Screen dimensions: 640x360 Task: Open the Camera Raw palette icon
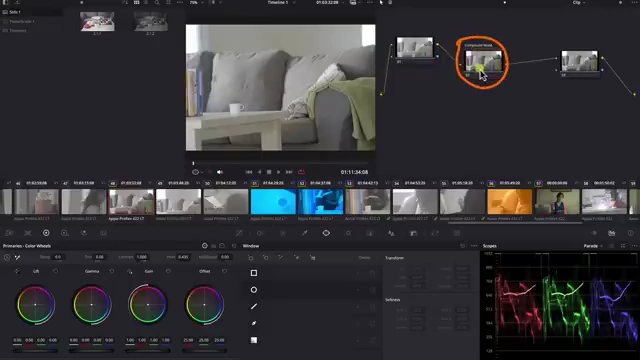coord(9,233)
